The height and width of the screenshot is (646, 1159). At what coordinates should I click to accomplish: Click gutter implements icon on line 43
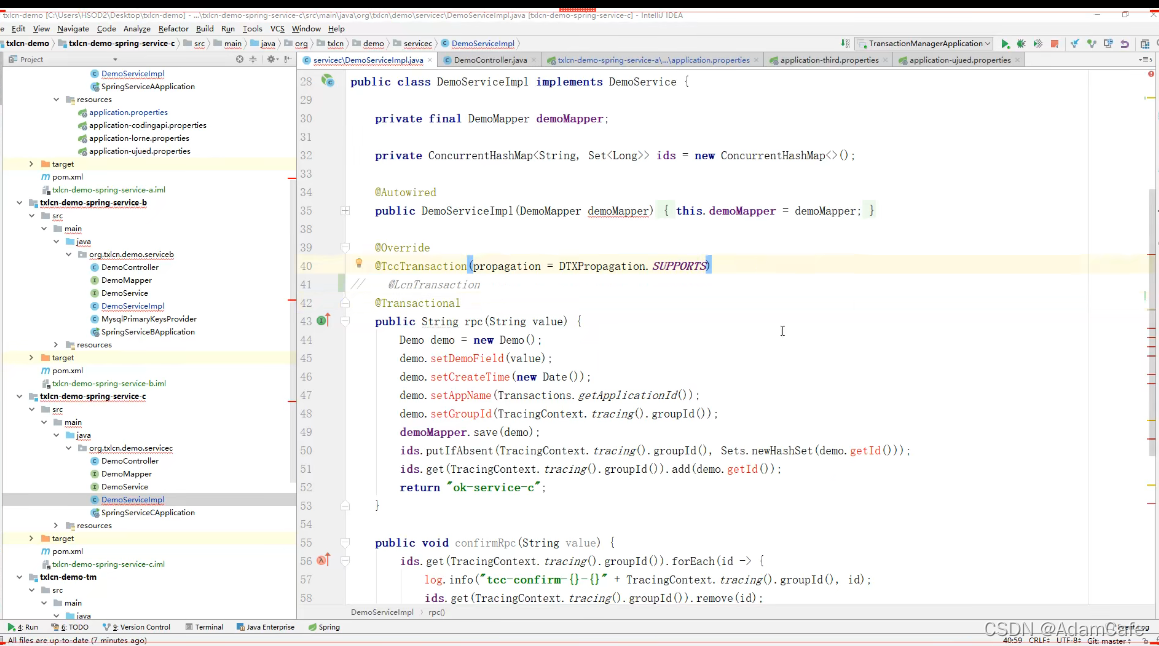[x=323, y=320]
